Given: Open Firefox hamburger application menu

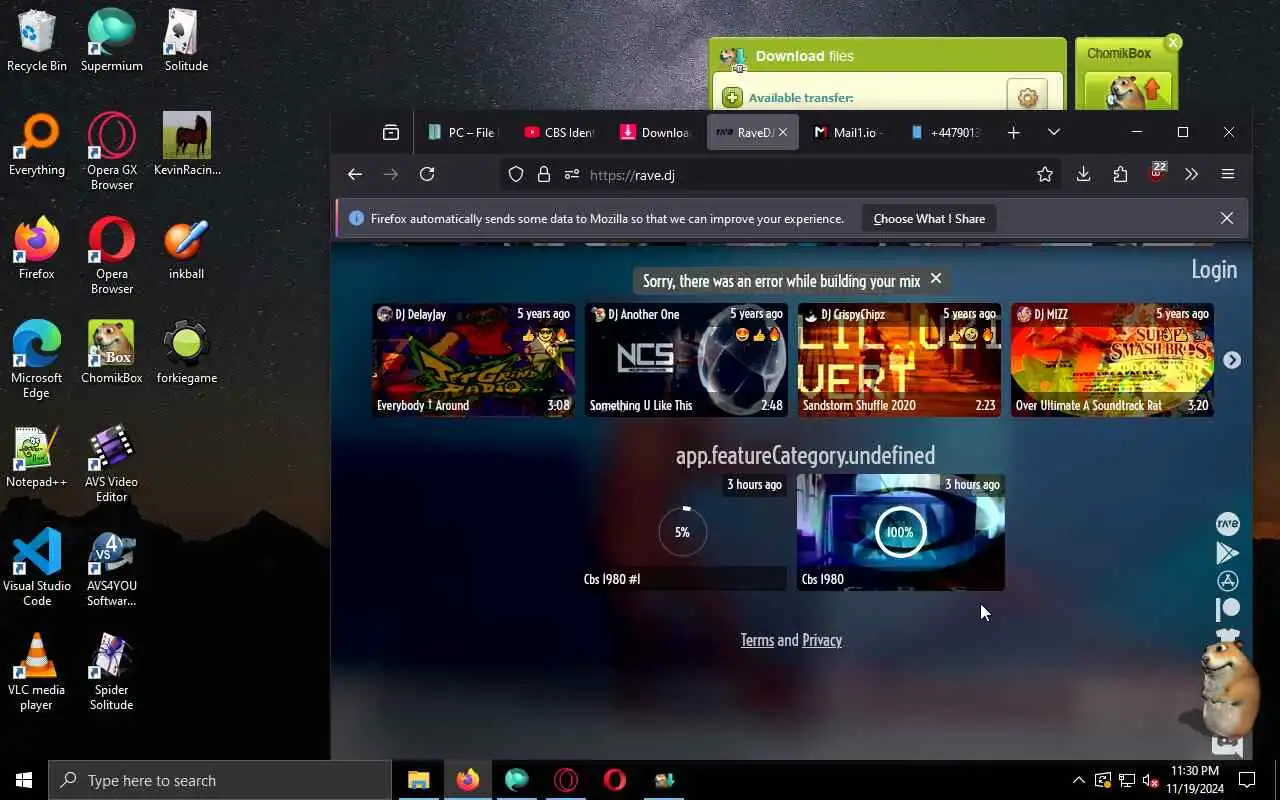Looking at the screenshot, I should (1228, 174).
